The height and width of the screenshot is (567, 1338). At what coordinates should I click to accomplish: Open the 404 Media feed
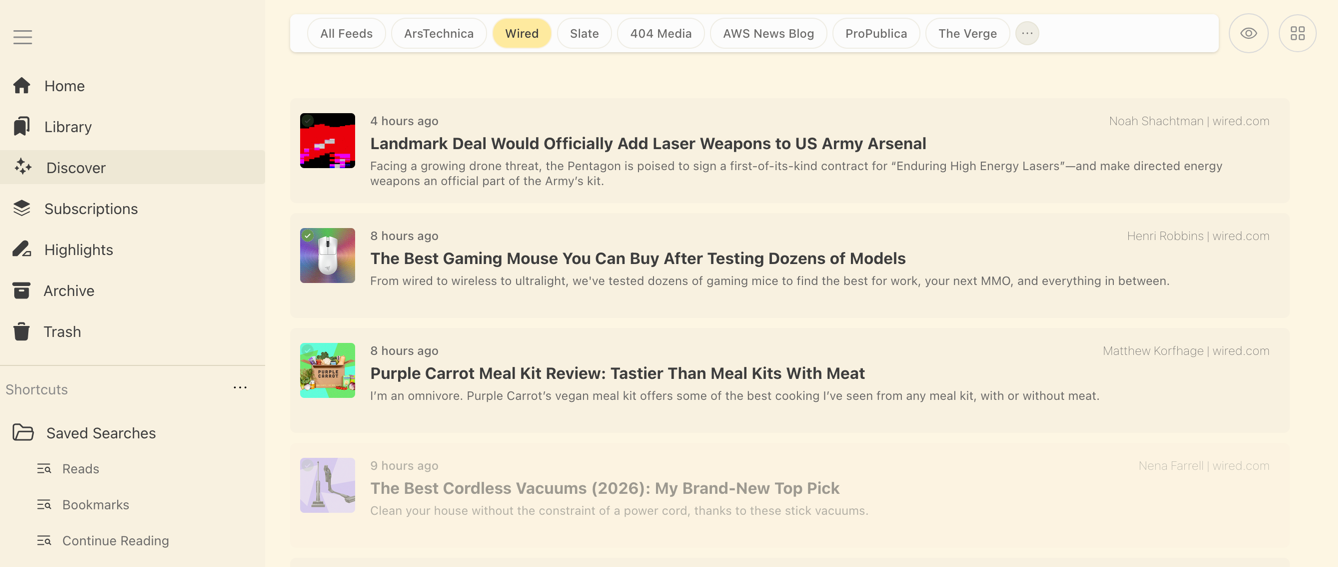[x=661, y=33]
